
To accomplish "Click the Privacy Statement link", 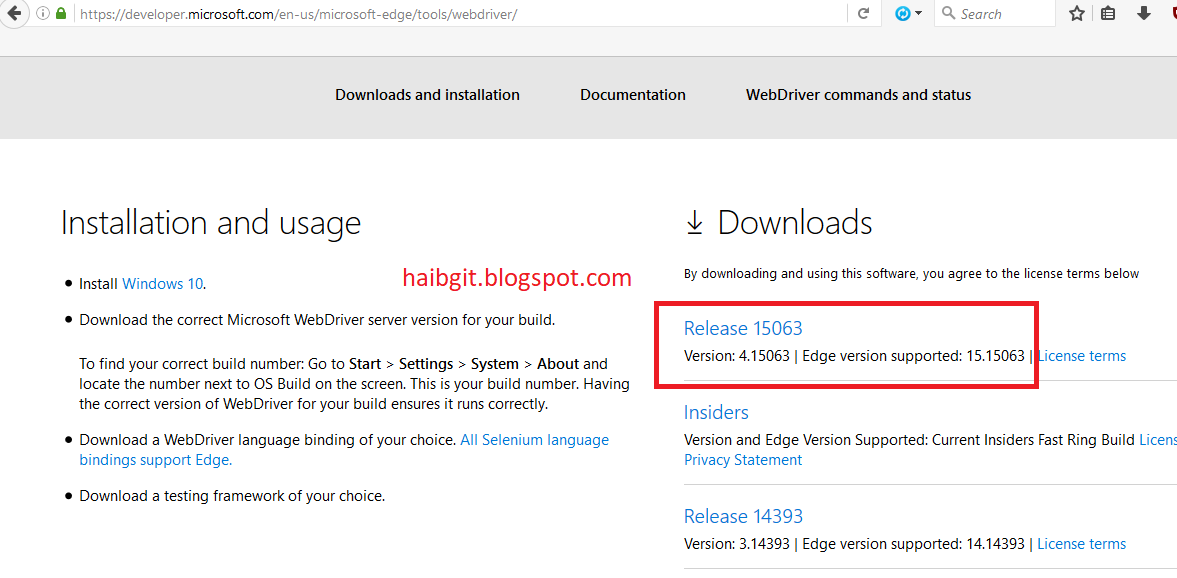I will point(742,459).
